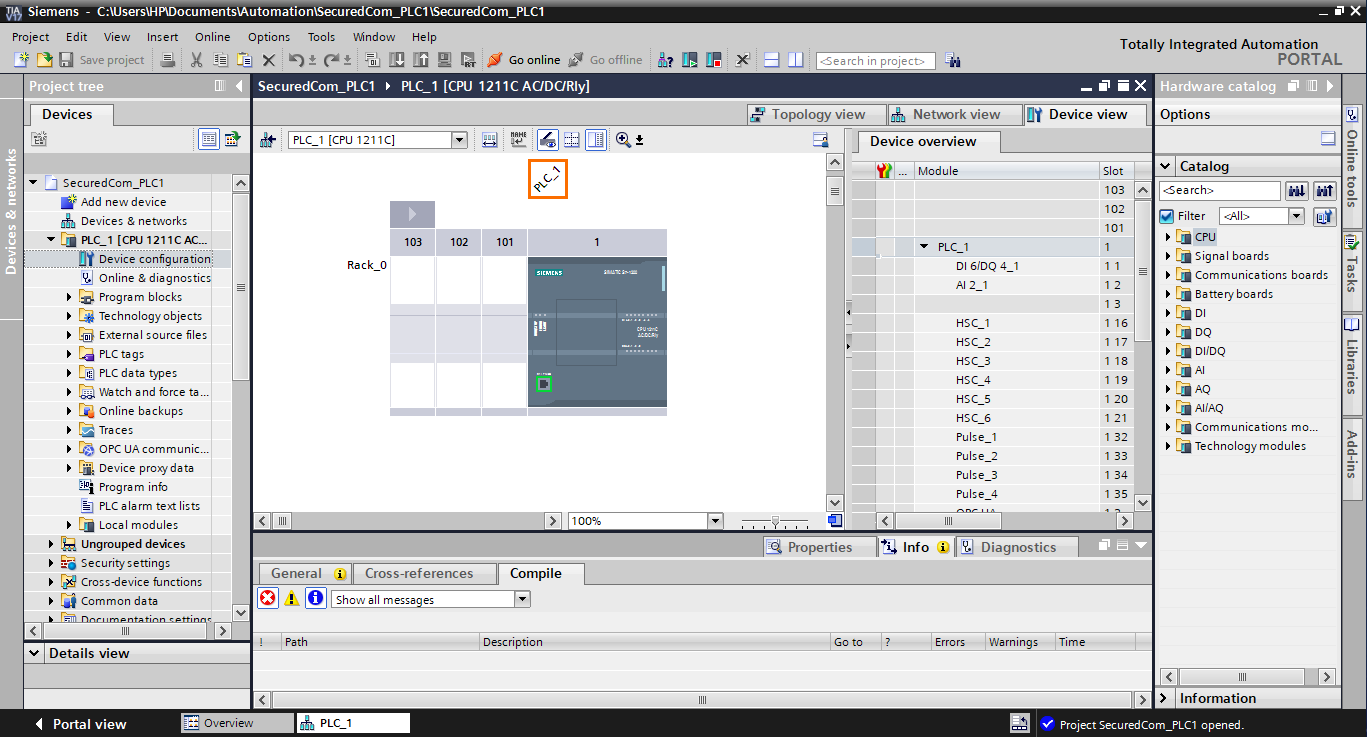Select the show labels toolbar icon in device view
Image resolution: width=1367 pixels, height=737 pixels.
coord(518,139)
